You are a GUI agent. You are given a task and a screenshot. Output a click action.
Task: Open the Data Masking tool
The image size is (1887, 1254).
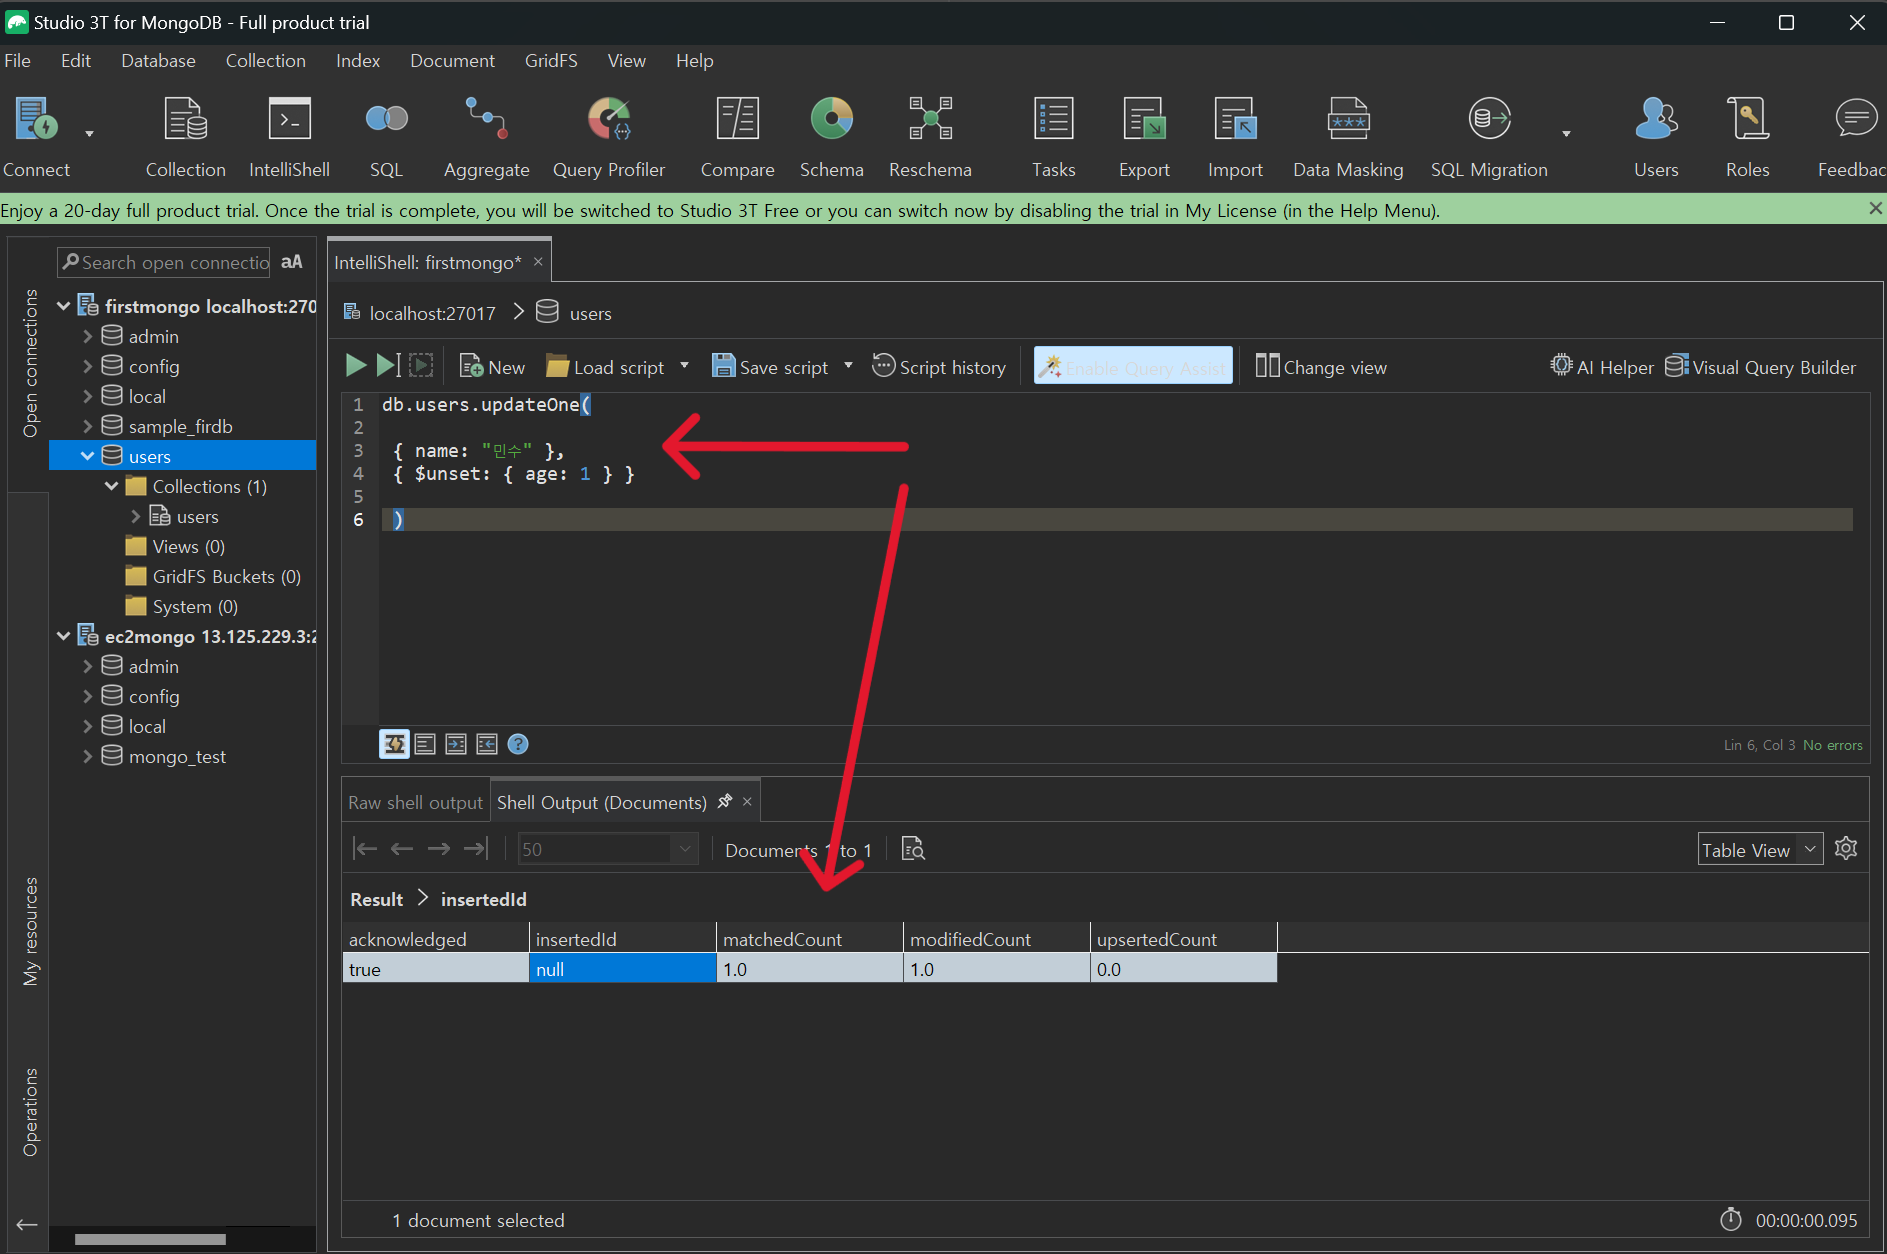pos(1348,138)
